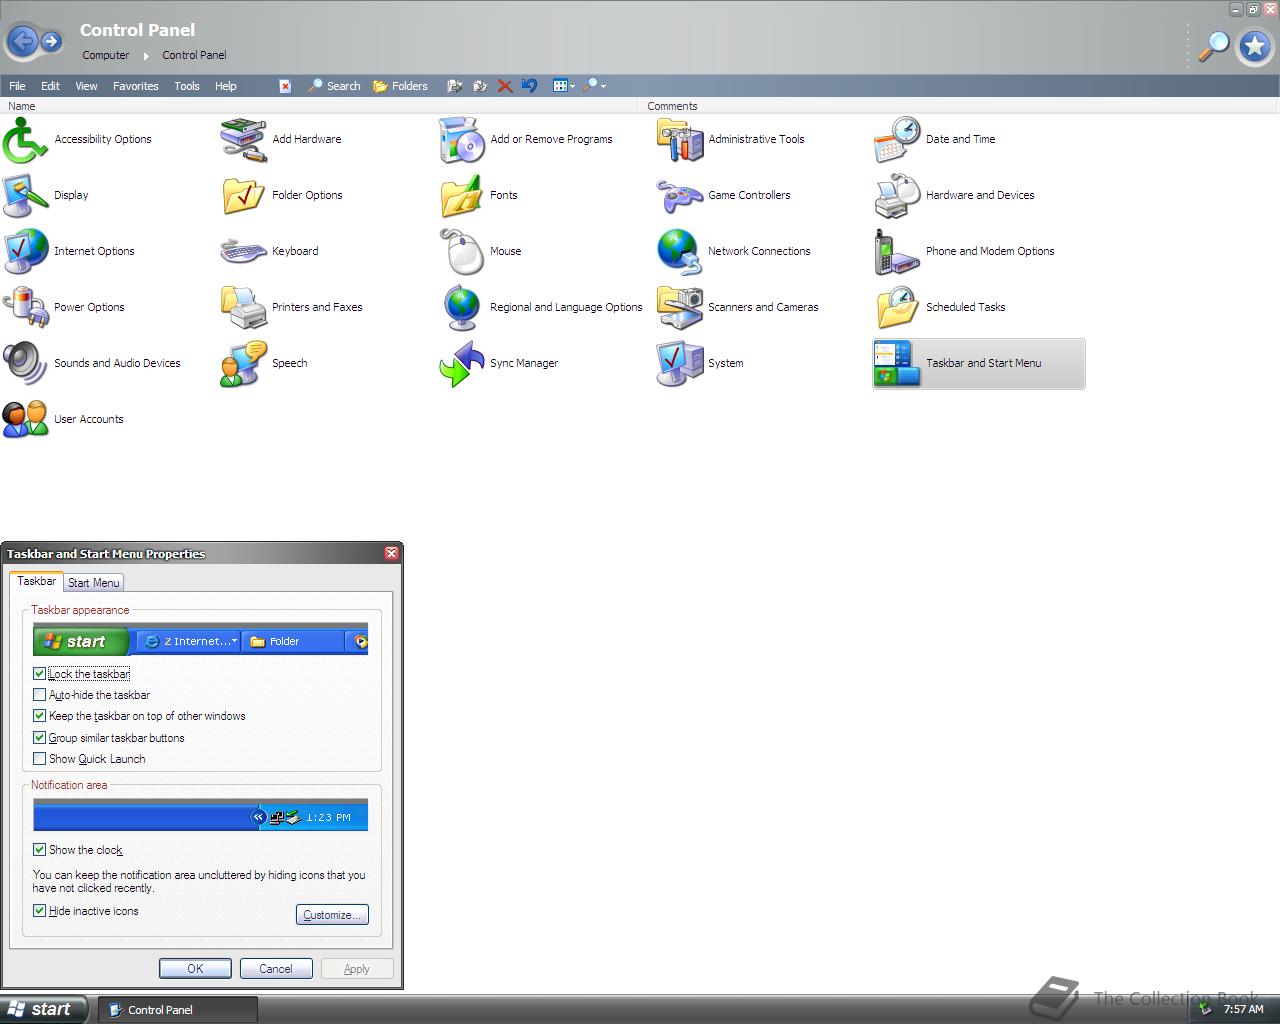Click the red X delete toolbar icon

[505, 86]
